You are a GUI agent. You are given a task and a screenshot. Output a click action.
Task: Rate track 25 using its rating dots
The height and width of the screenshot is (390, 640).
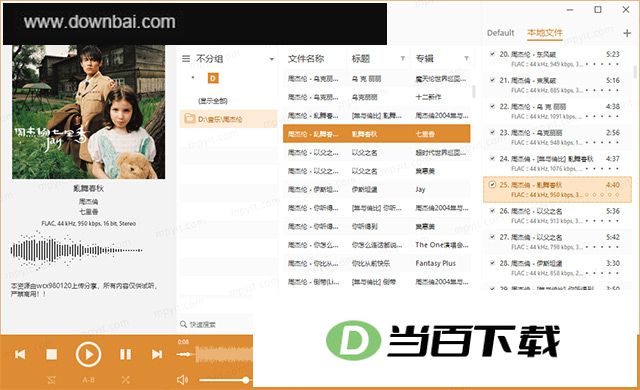click(x=602, y=195)
